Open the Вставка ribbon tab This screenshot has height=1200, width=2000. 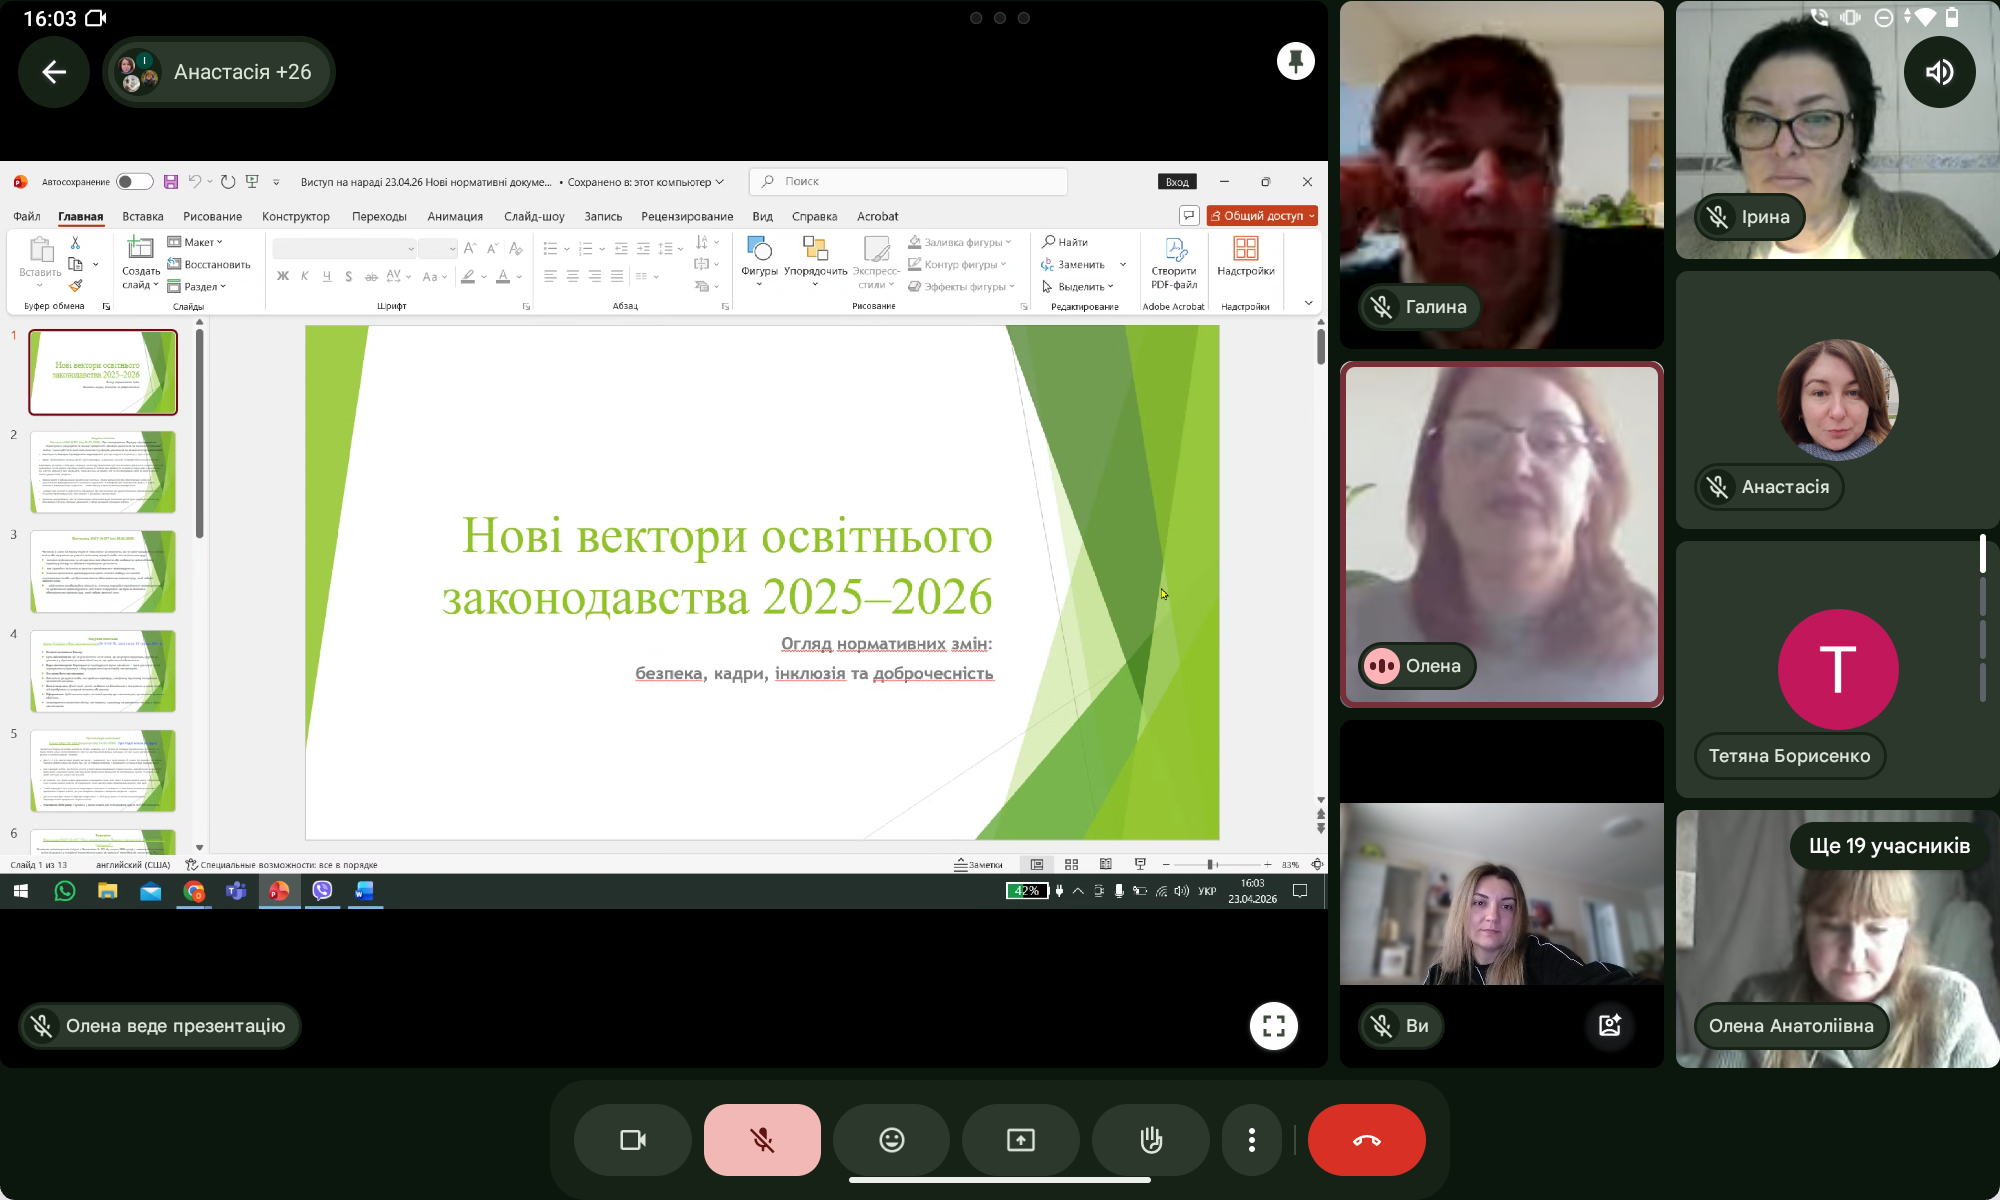tap(143, 216)
